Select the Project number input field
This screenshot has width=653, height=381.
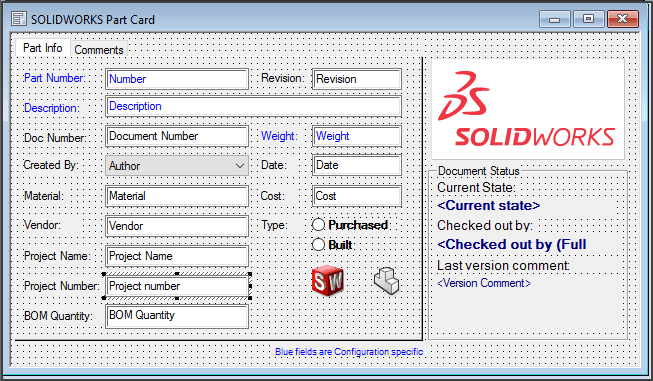point(177,286)
